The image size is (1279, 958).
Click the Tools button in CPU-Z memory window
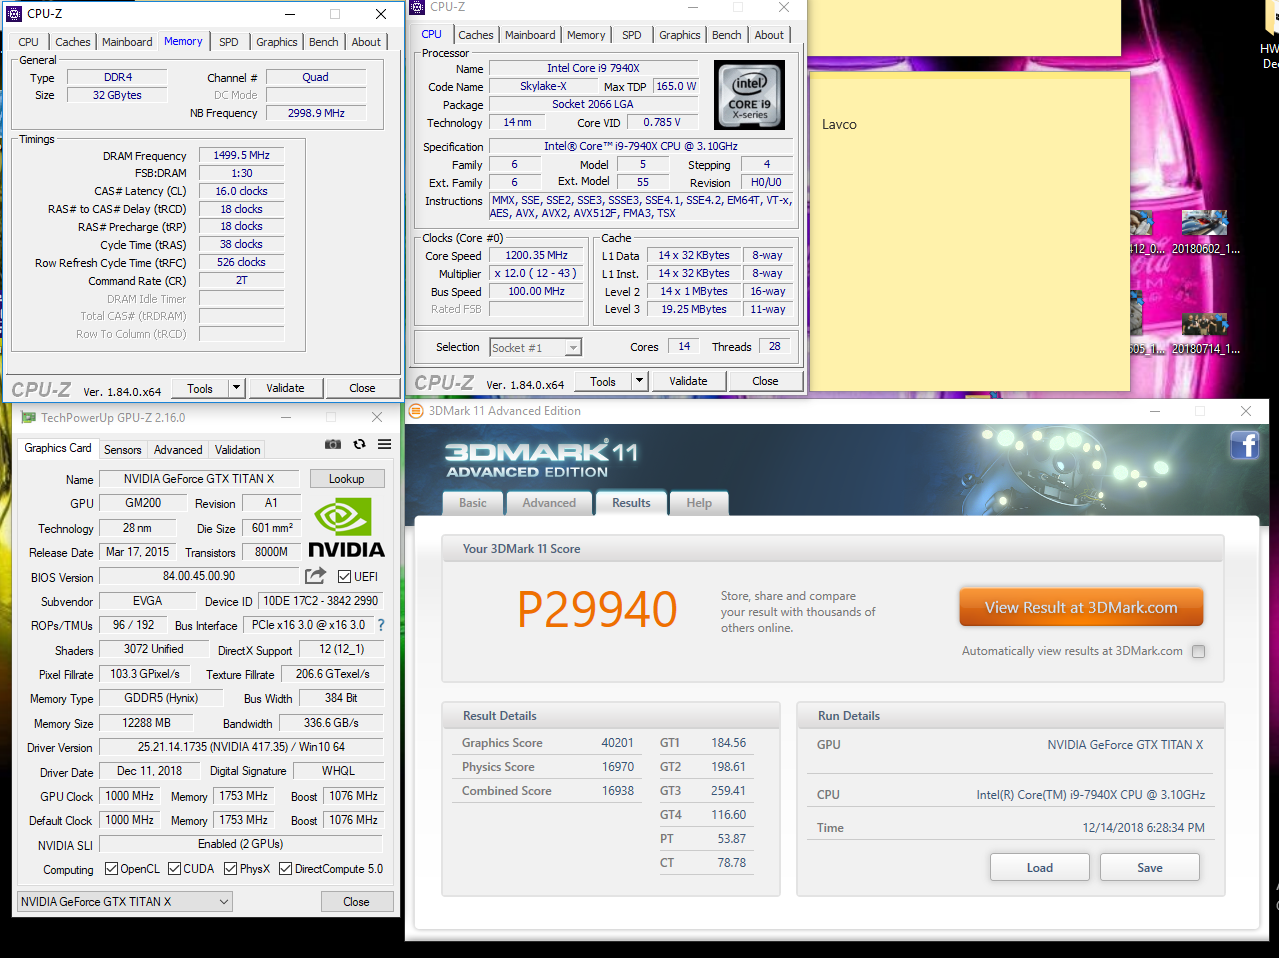(200, 388)
